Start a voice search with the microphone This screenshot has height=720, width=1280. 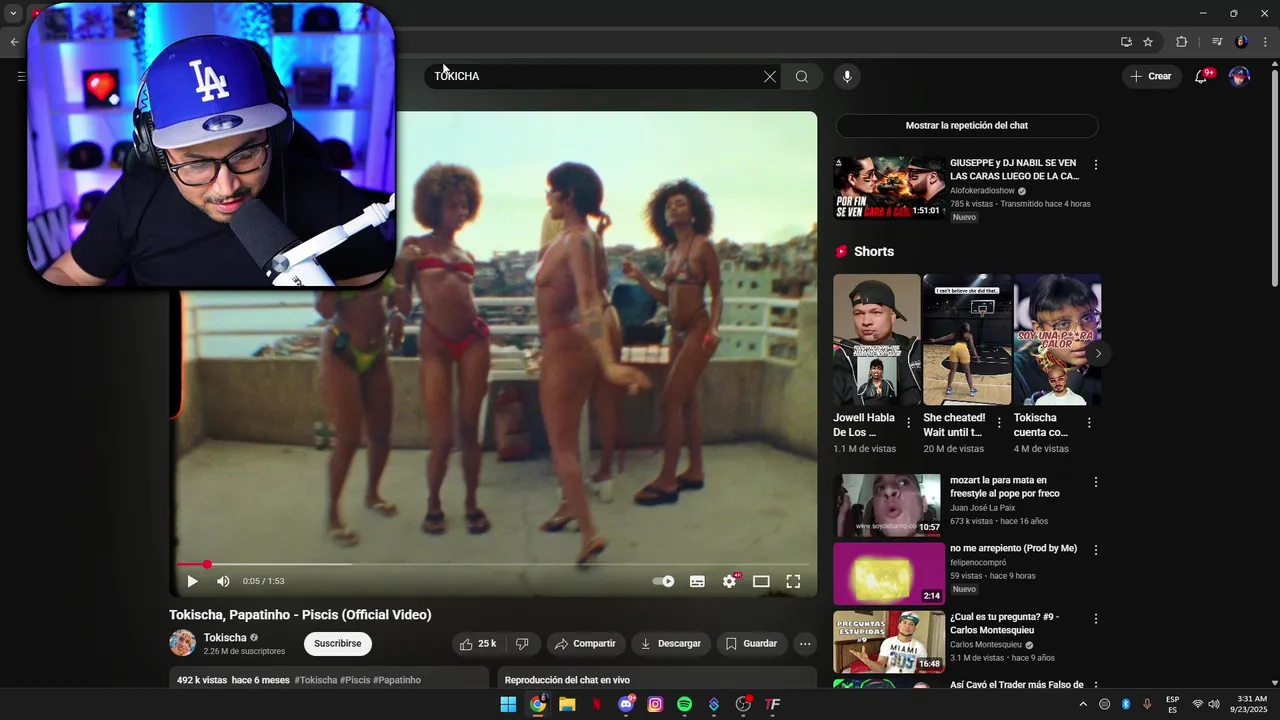point(847,76)
